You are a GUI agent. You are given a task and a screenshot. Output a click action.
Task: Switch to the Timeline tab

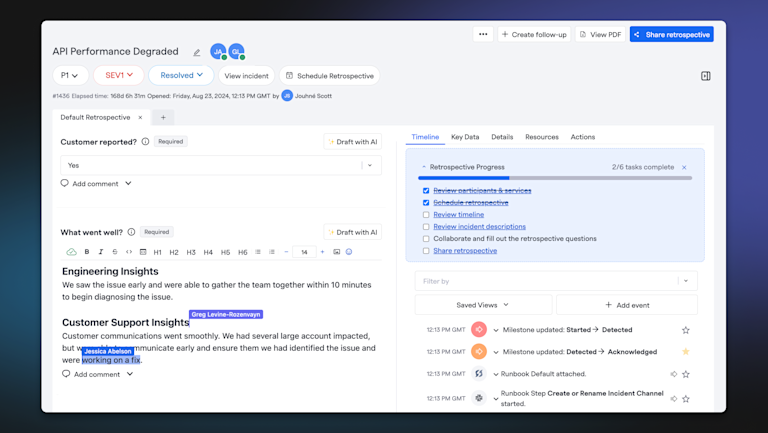tap(425, 137)
